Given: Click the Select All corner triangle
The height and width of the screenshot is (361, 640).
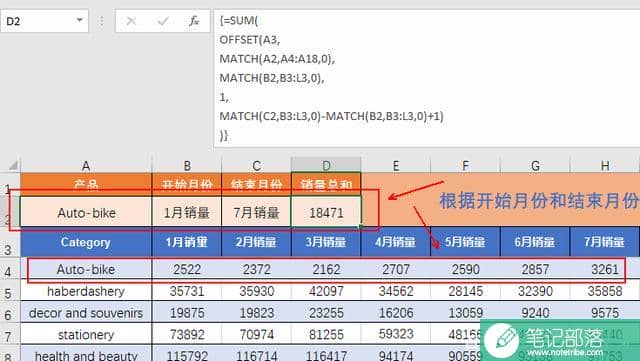Looking at the screenshot, I should [x=13, y=165].
